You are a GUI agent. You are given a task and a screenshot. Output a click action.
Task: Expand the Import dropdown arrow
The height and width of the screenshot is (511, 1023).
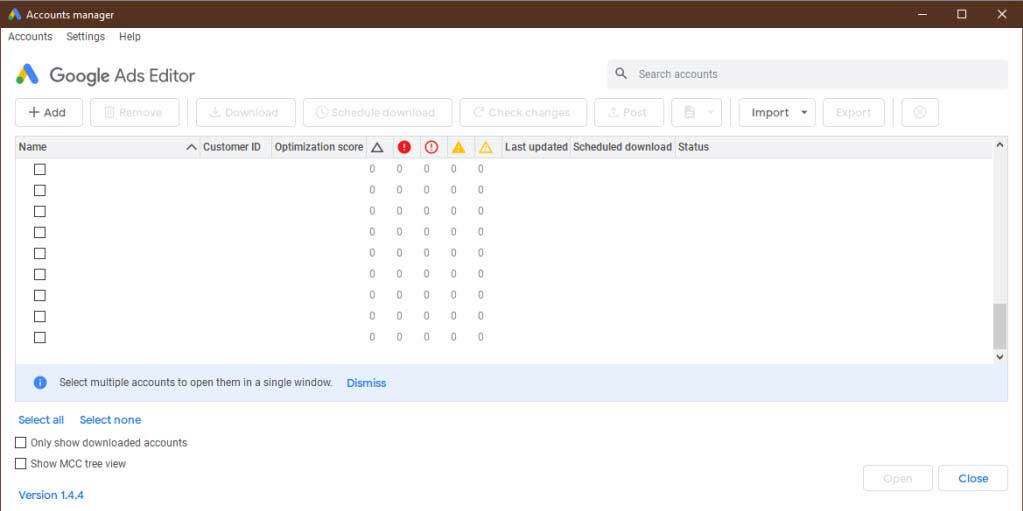[x=804, y=112]
